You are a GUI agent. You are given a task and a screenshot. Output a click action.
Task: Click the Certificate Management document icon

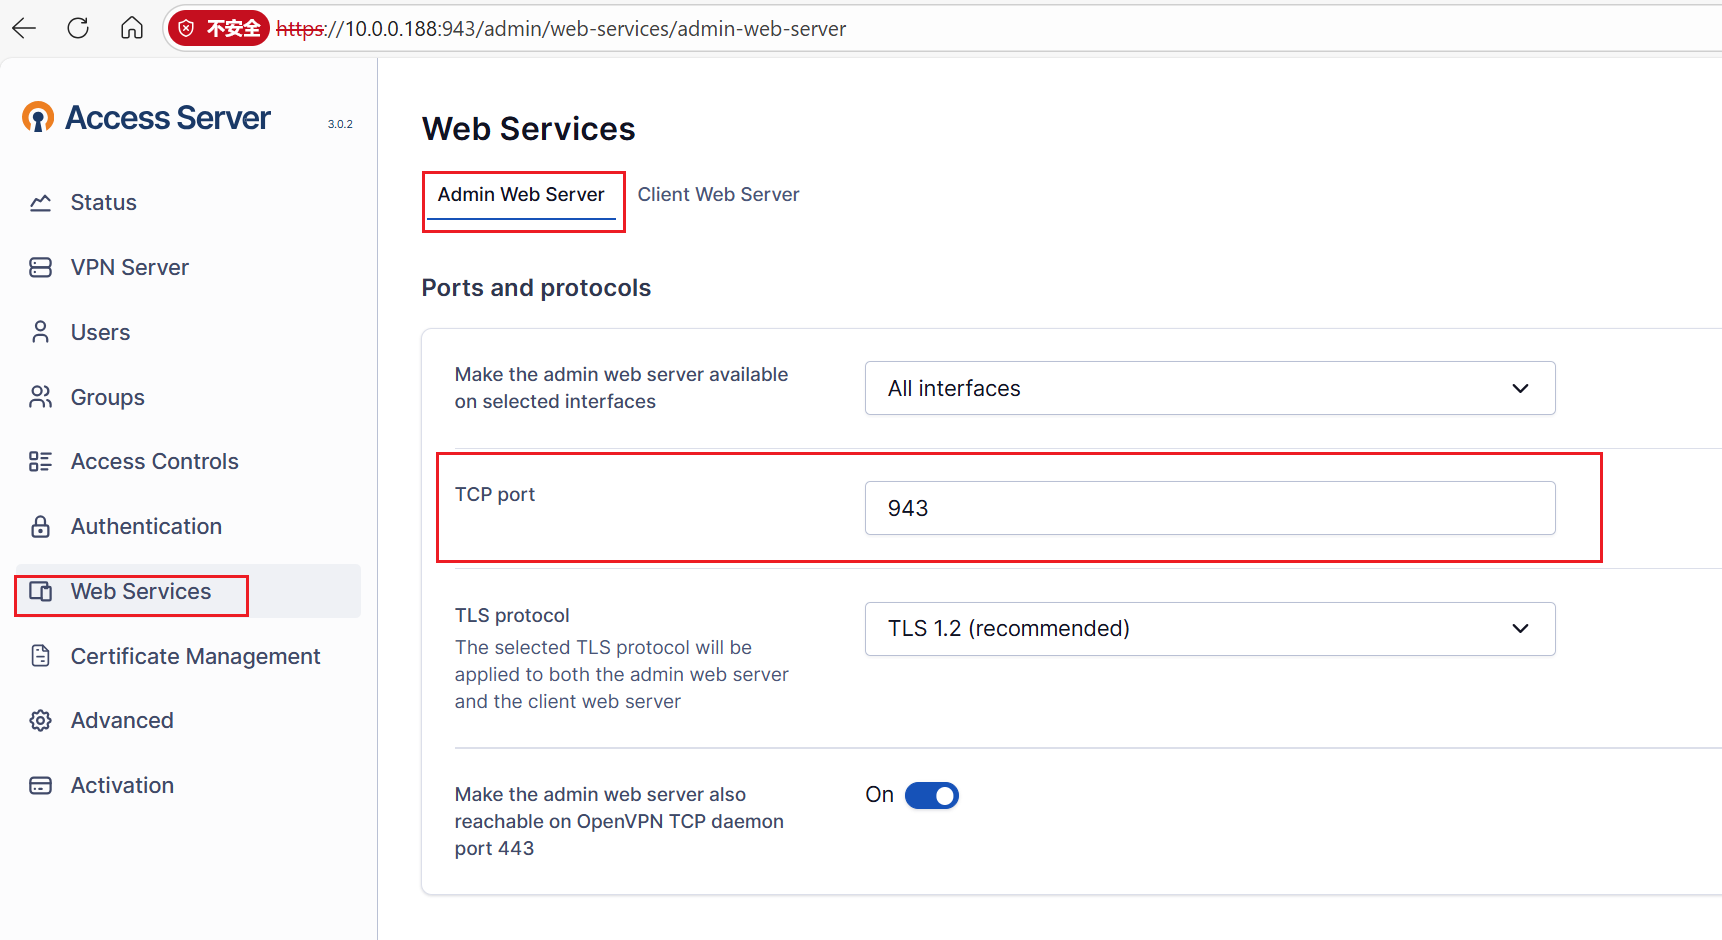40,656
